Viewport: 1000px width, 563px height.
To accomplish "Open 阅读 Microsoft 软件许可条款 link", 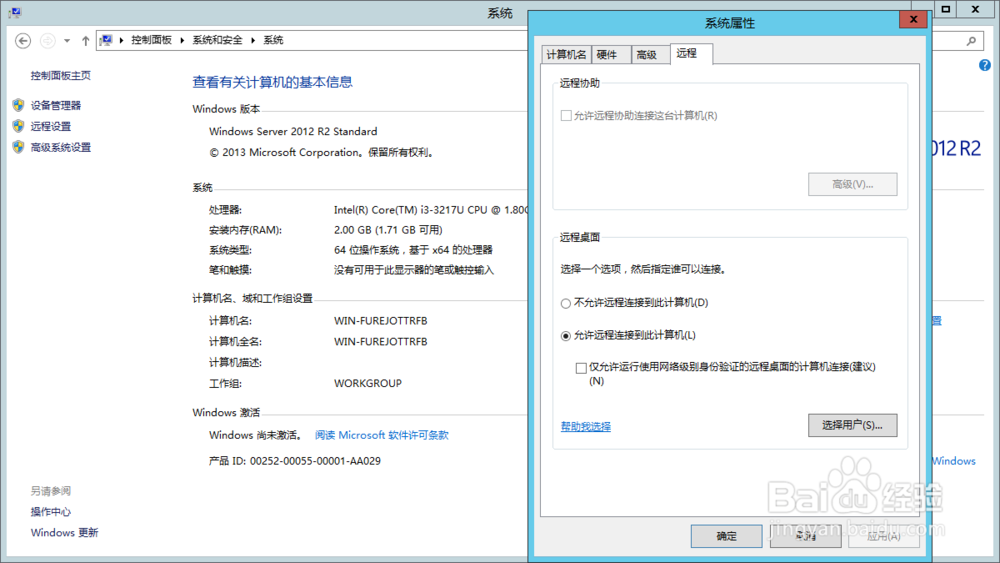I will [x=381, y=435].
